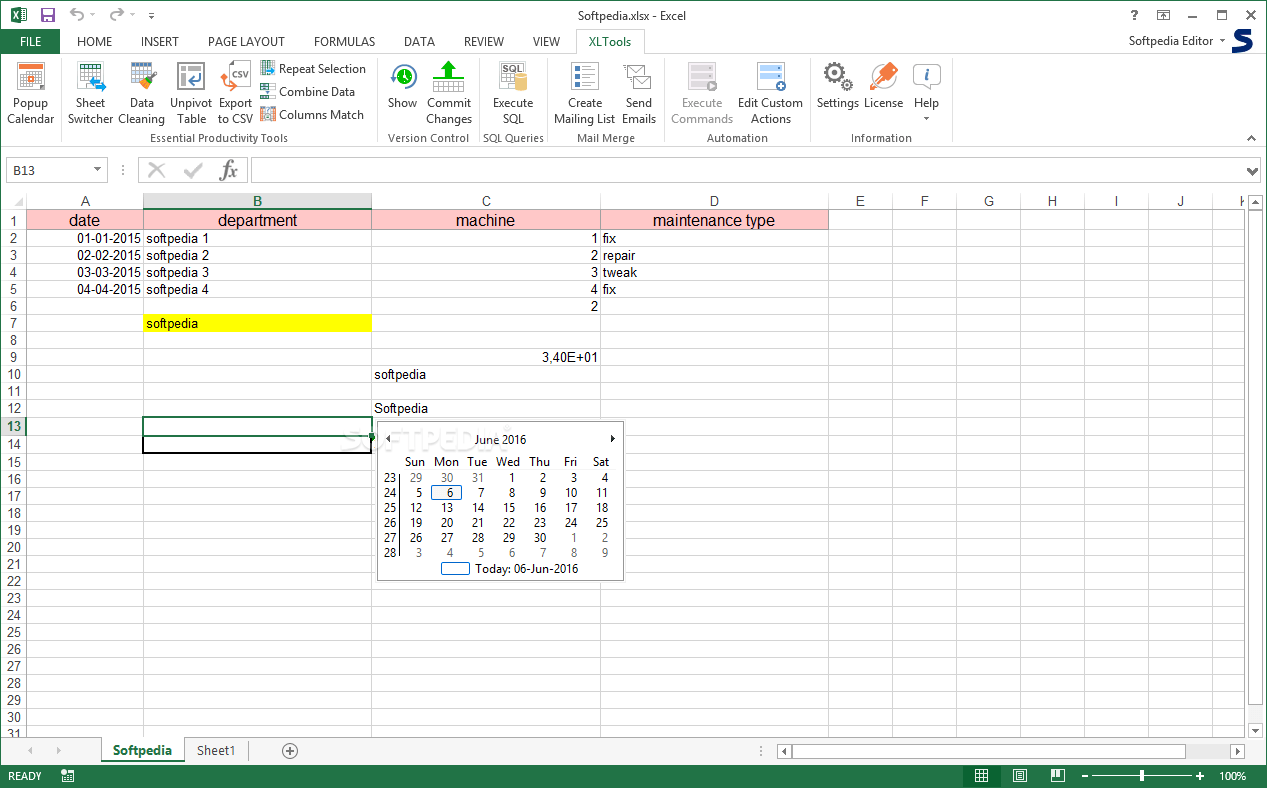Viewport: 1267px width, 788px height.
Task: Click into the formula bar input
Action: click(x=746, y=170)
